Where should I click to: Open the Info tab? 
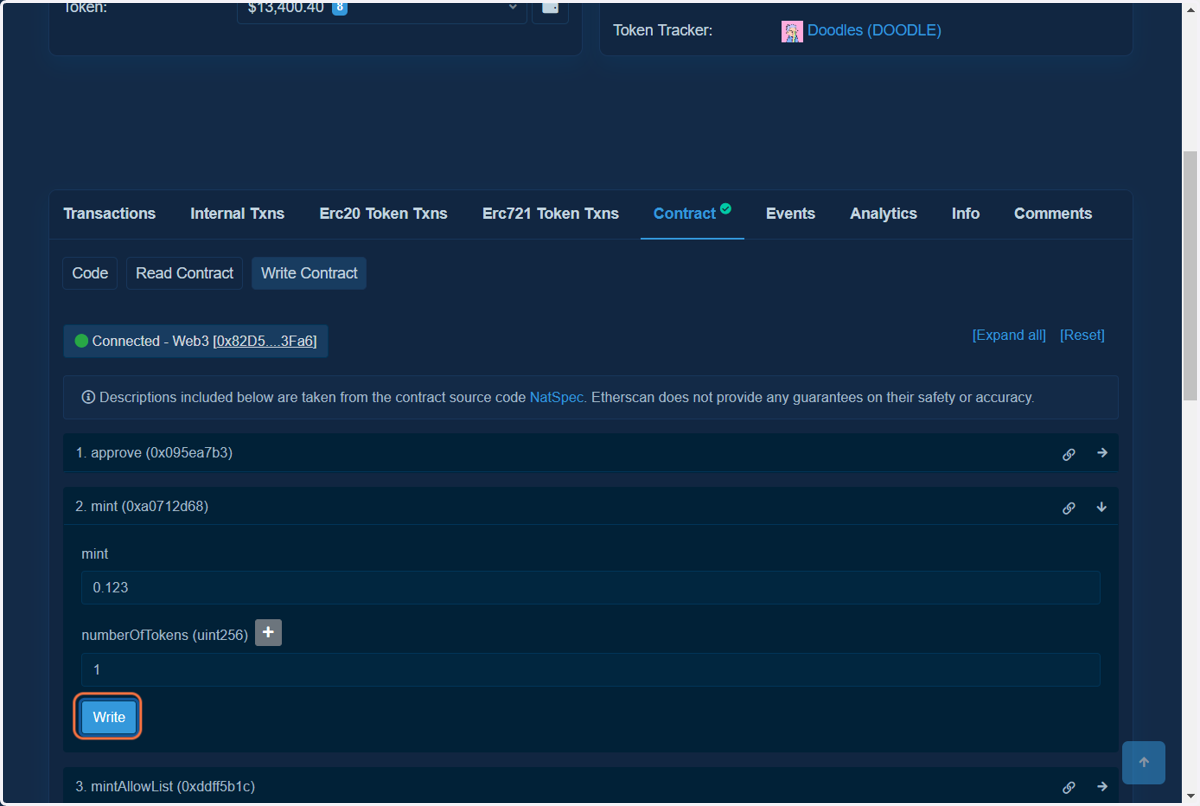[x=965, y=214]
